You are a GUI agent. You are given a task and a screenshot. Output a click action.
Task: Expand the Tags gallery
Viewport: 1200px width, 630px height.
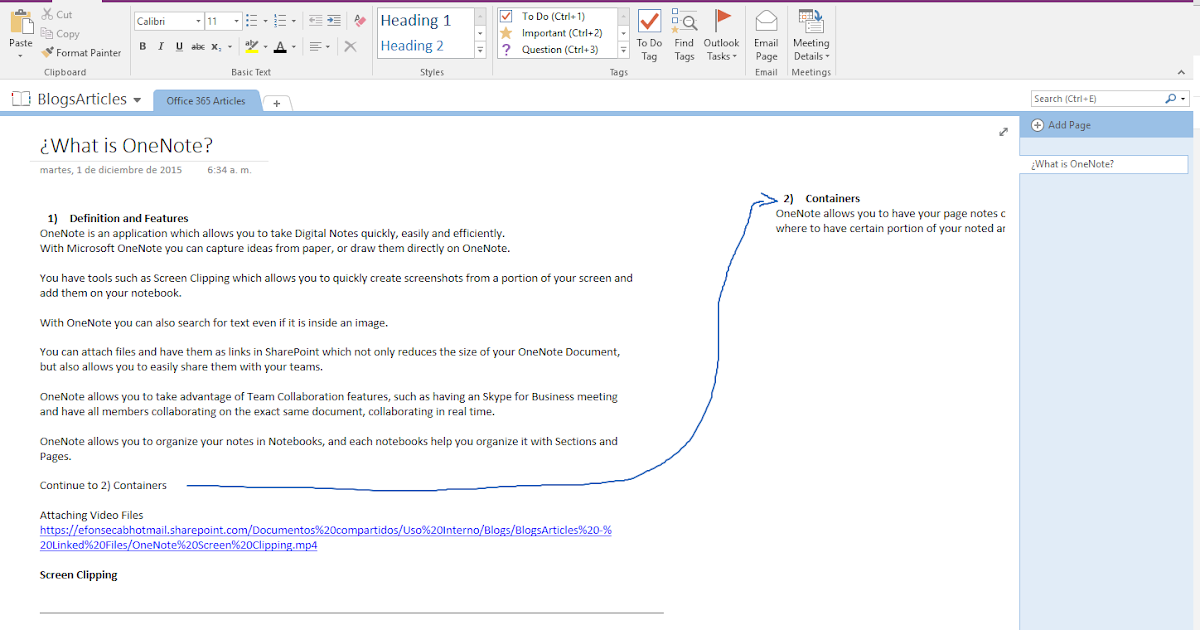(x=624, y=50)
